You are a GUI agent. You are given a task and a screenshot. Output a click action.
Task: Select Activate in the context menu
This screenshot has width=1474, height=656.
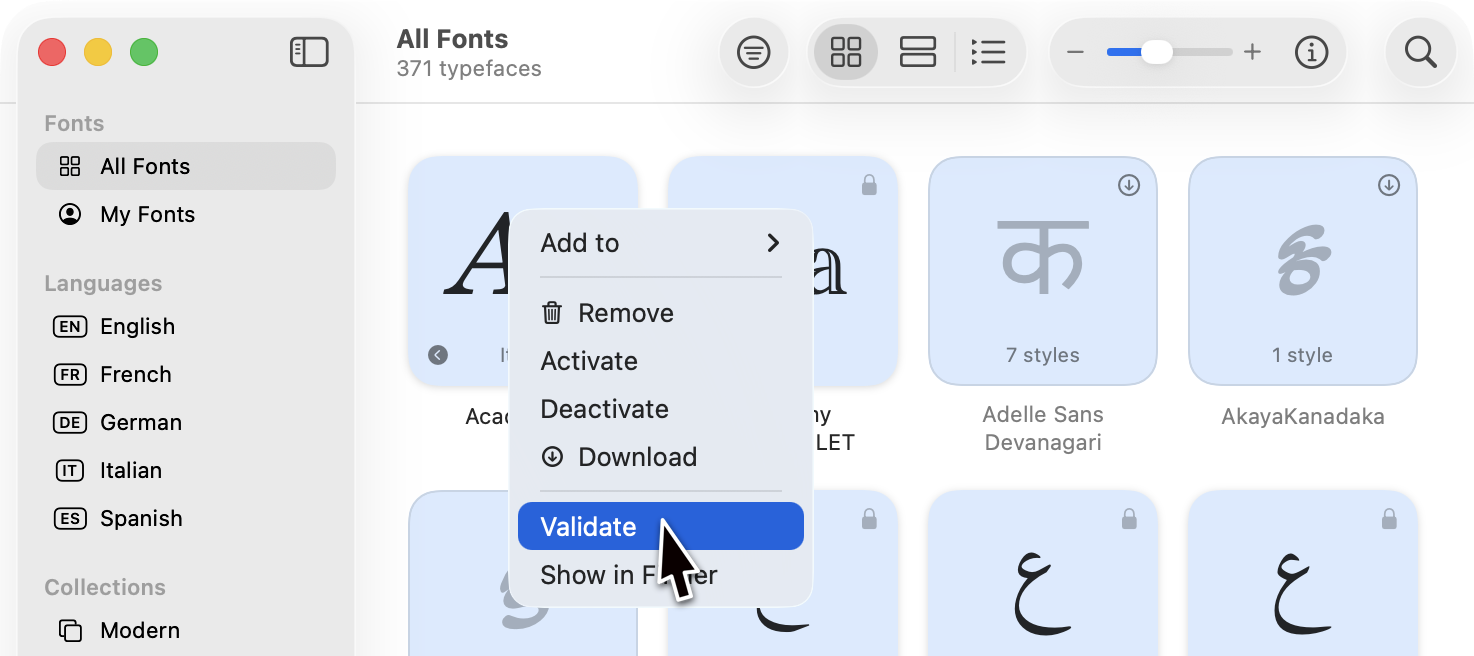589,361
